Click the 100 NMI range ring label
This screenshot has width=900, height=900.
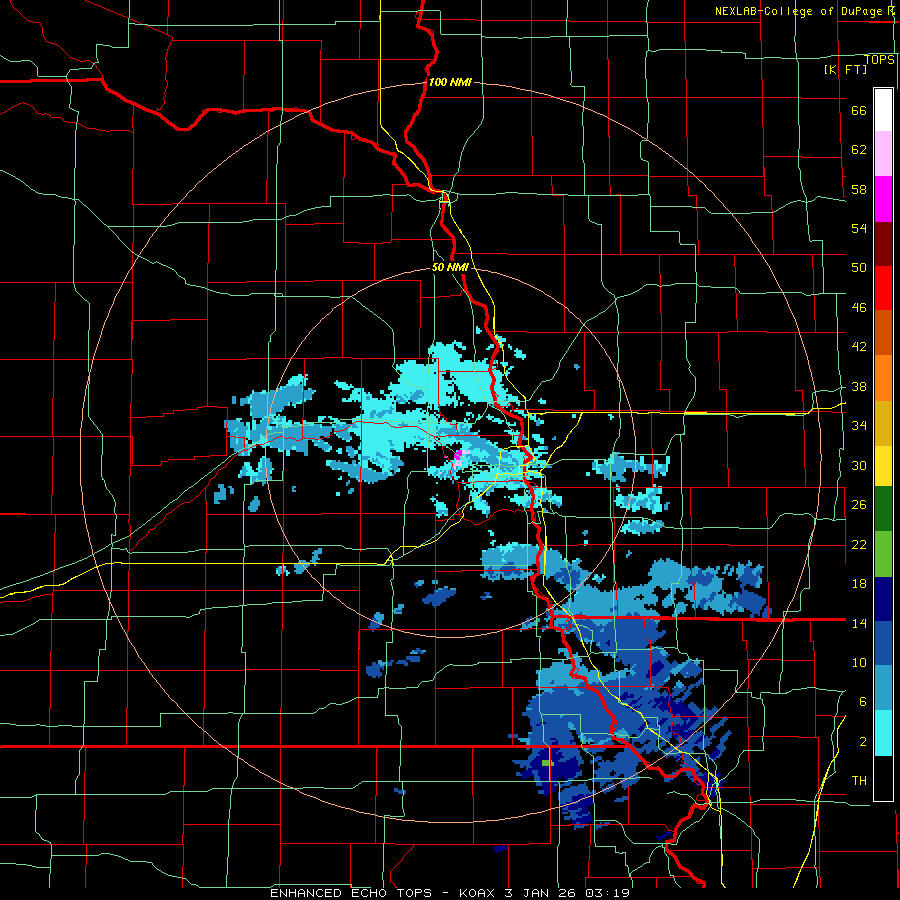click(450, 82)
